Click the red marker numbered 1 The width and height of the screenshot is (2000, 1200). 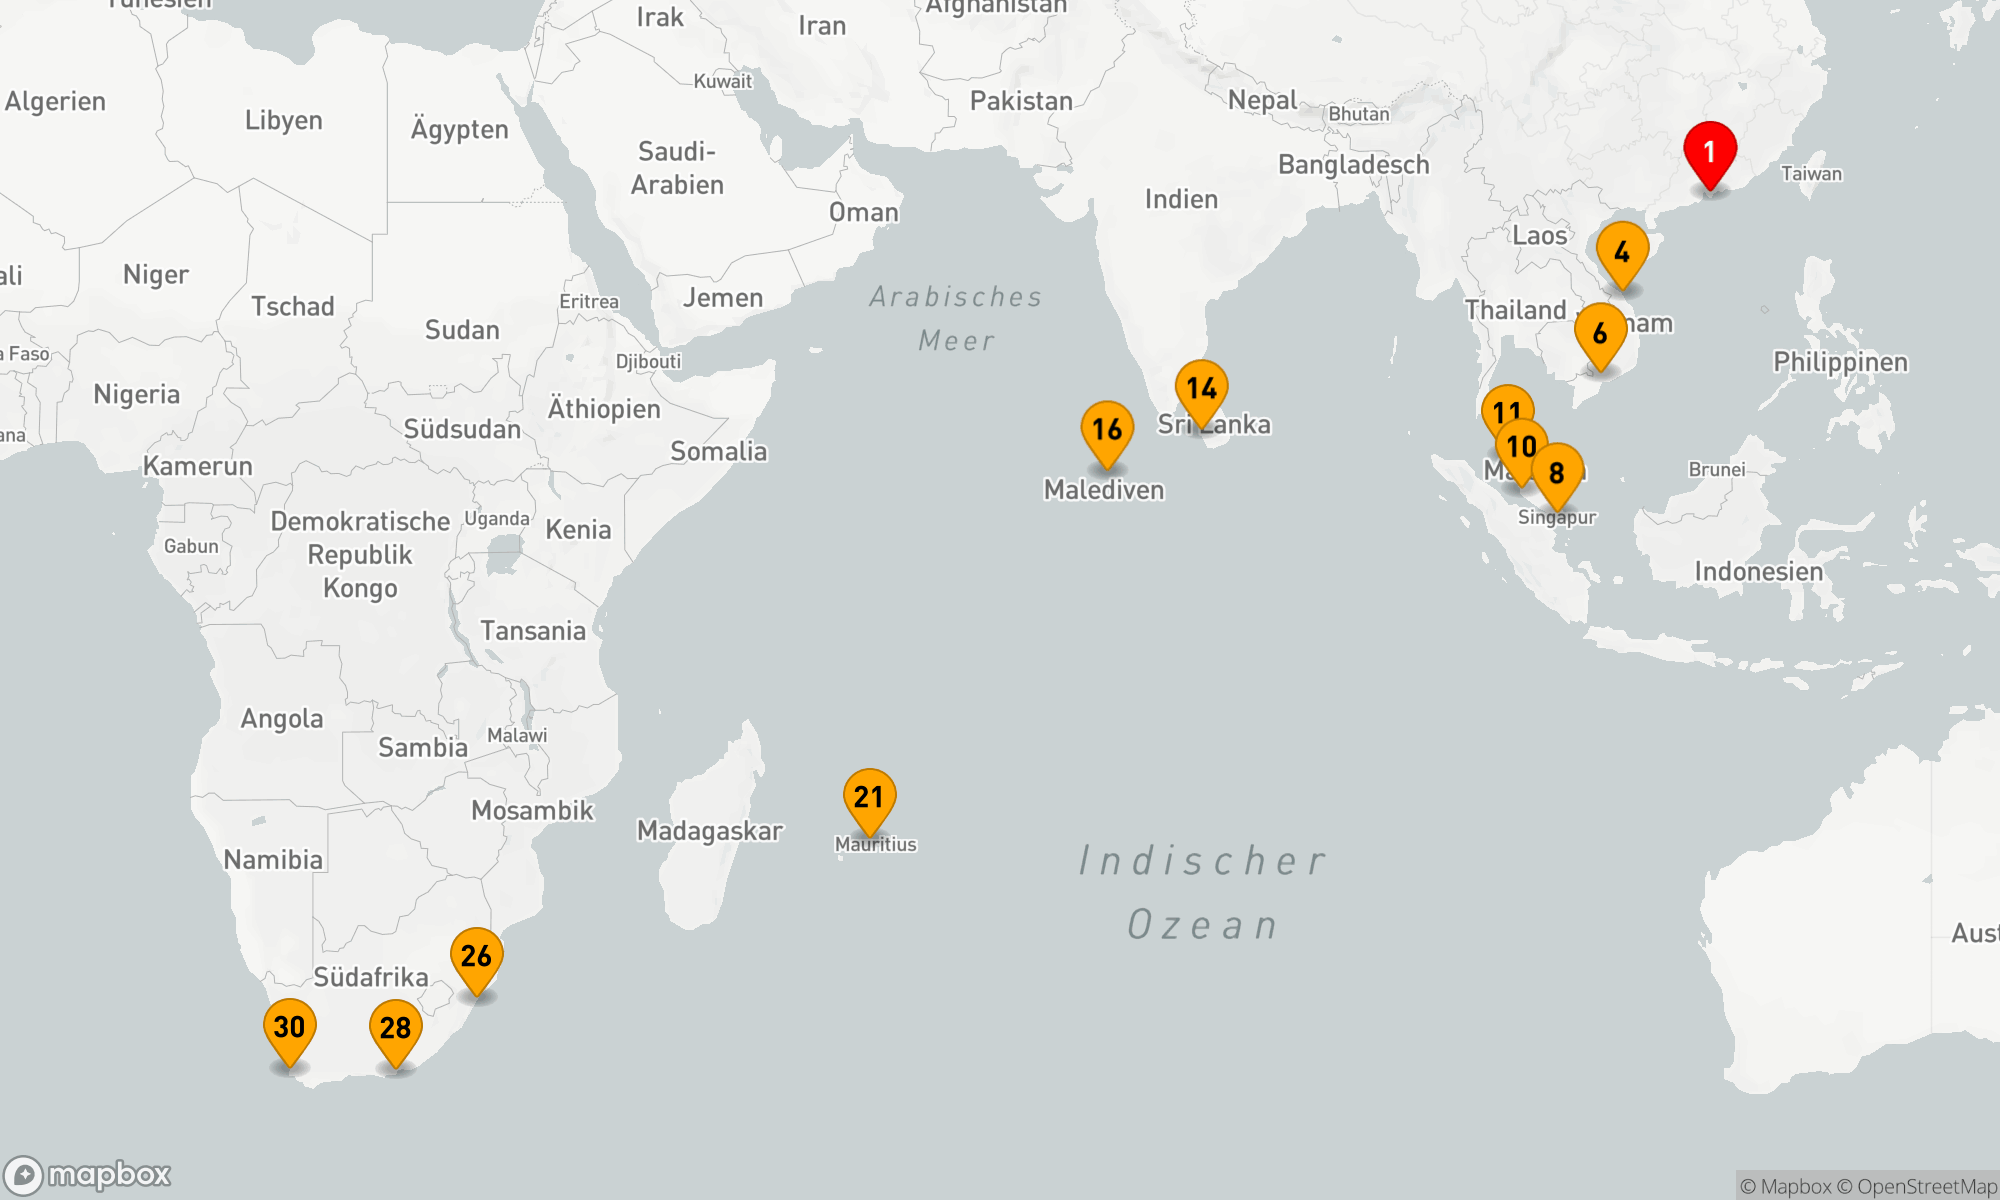pos(1710,152)
